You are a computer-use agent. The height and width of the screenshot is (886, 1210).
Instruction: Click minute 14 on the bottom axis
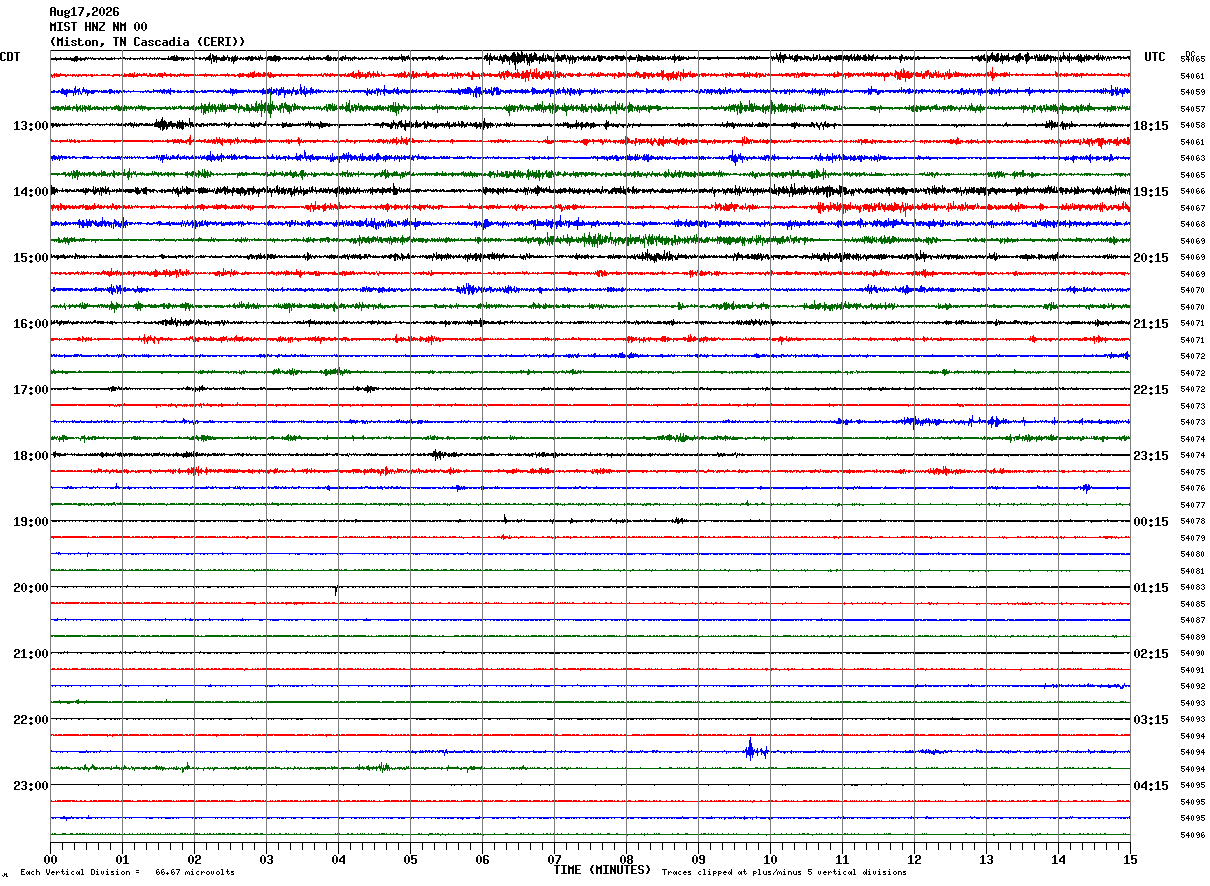click(x=1058, y=859)
